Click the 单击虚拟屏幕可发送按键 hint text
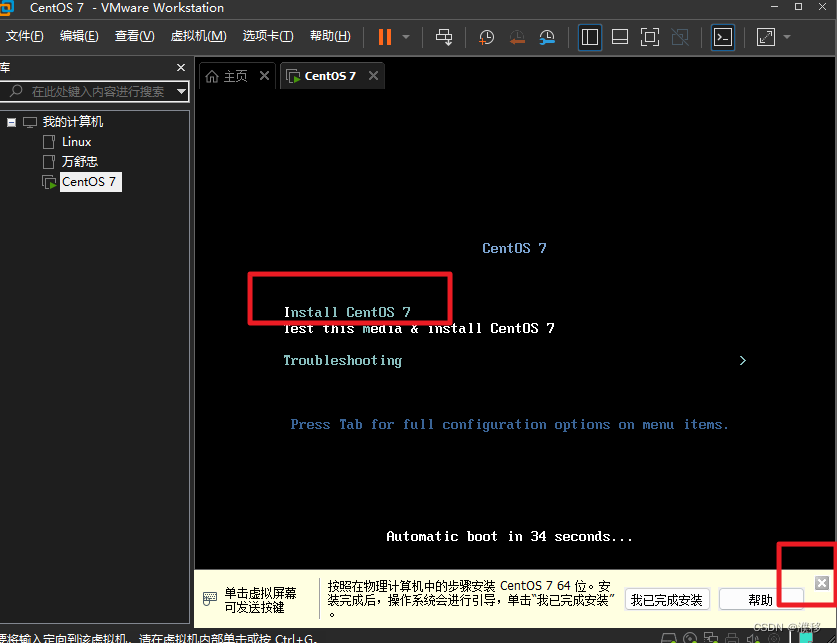The height and width of the screenshot is (643, 837). 260,600
